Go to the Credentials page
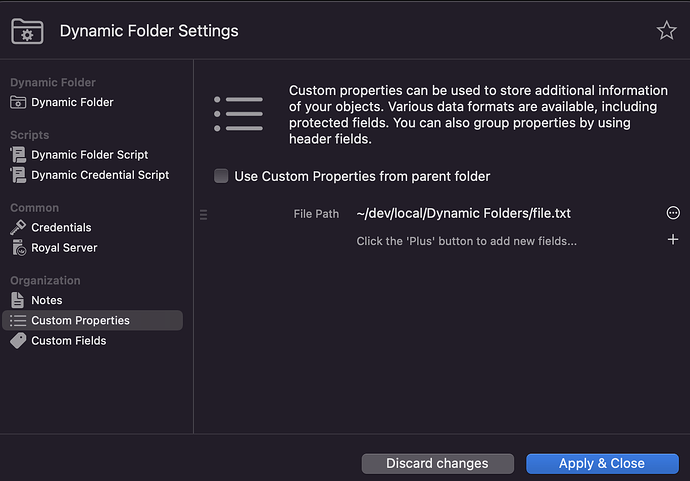 (x=61, y=228)
